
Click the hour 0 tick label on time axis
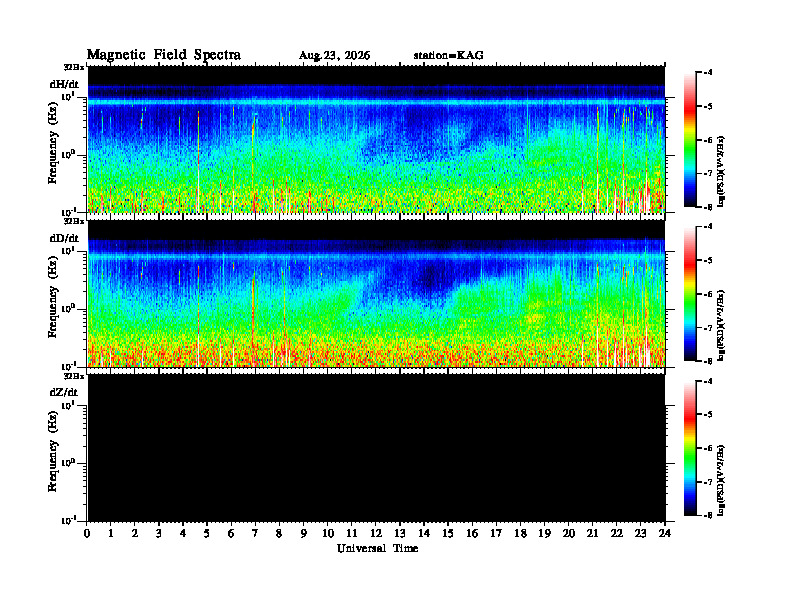[87, 534]
